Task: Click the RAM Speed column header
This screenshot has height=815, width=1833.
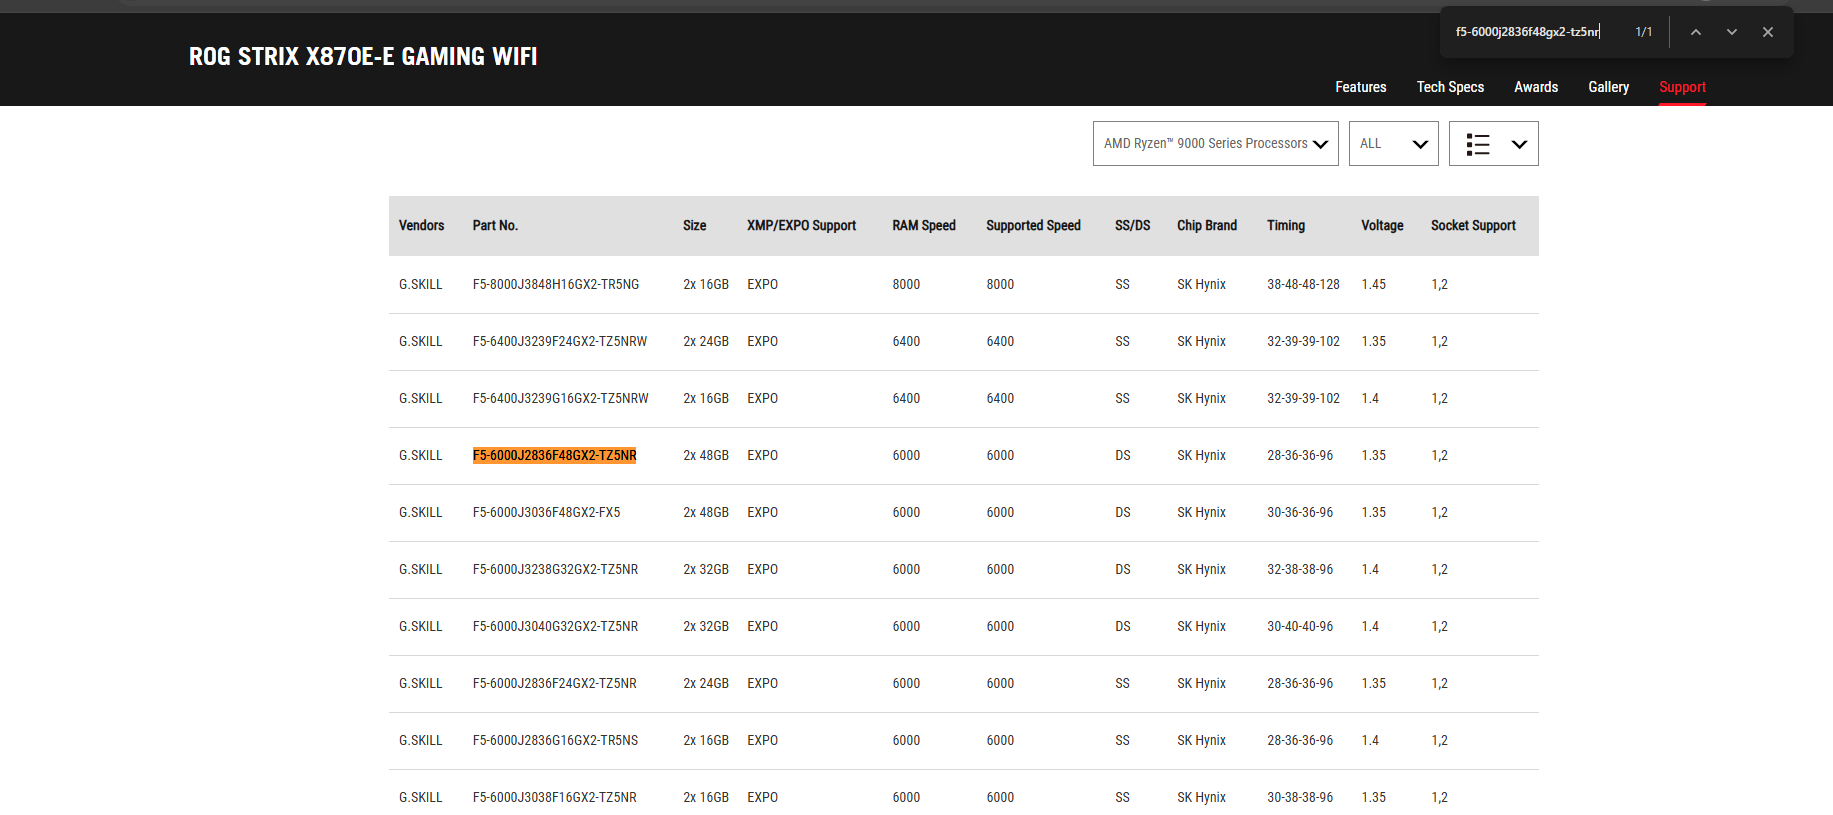Action: (x=923, y=226)
